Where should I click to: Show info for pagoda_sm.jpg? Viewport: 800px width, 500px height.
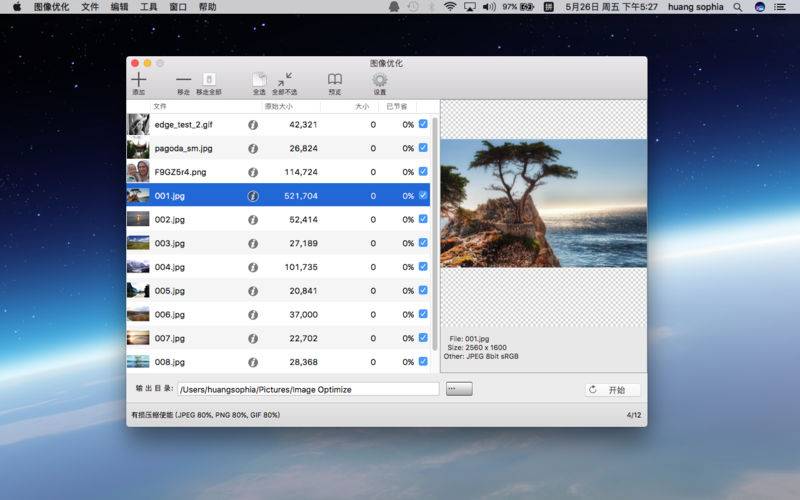[x=253, y=148]
